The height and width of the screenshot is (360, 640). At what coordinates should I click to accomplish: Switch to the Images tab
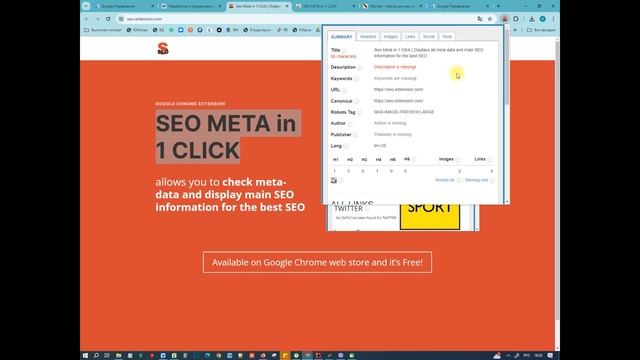pos(390,36)
